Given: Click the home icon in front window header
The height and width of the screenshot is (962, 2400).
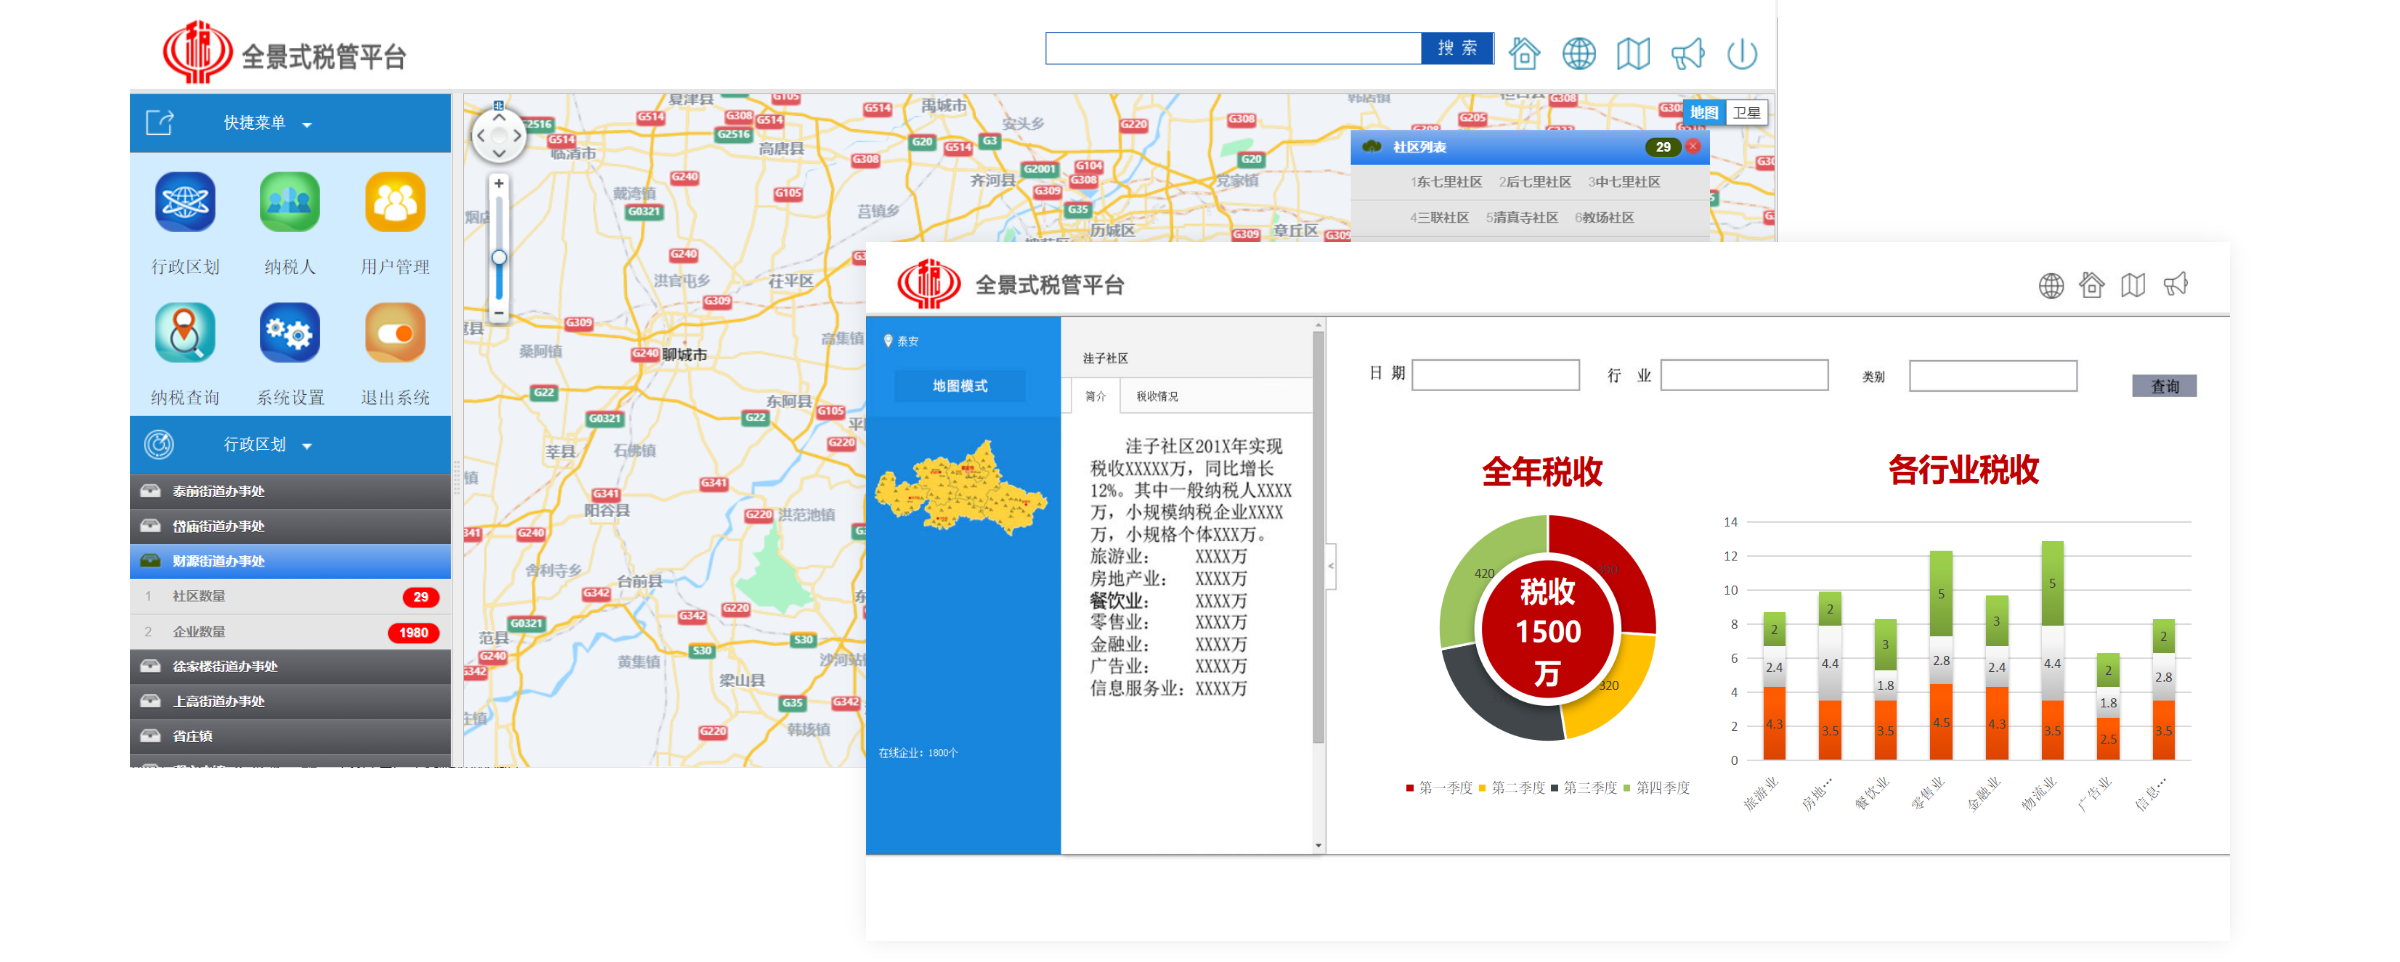Looking at the screenshot, I should [2092, 285].
